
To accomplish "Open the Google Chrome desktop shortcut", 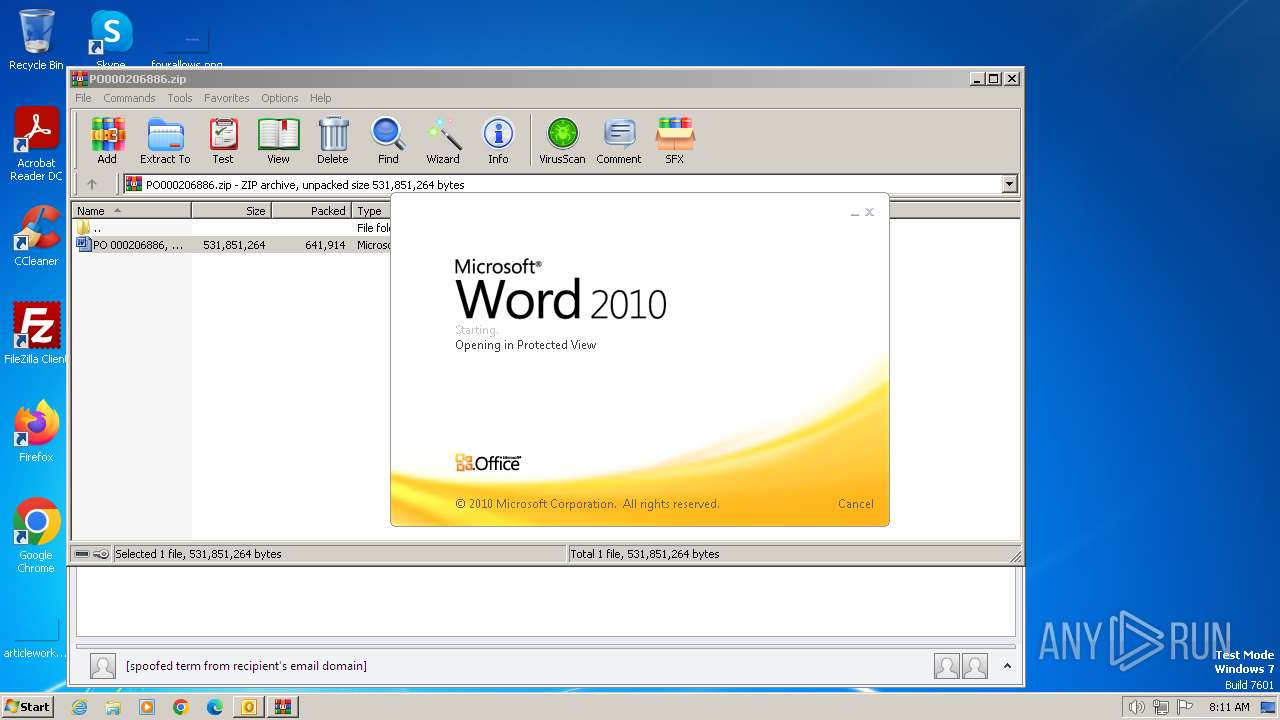I will click(x=36, y=535).
